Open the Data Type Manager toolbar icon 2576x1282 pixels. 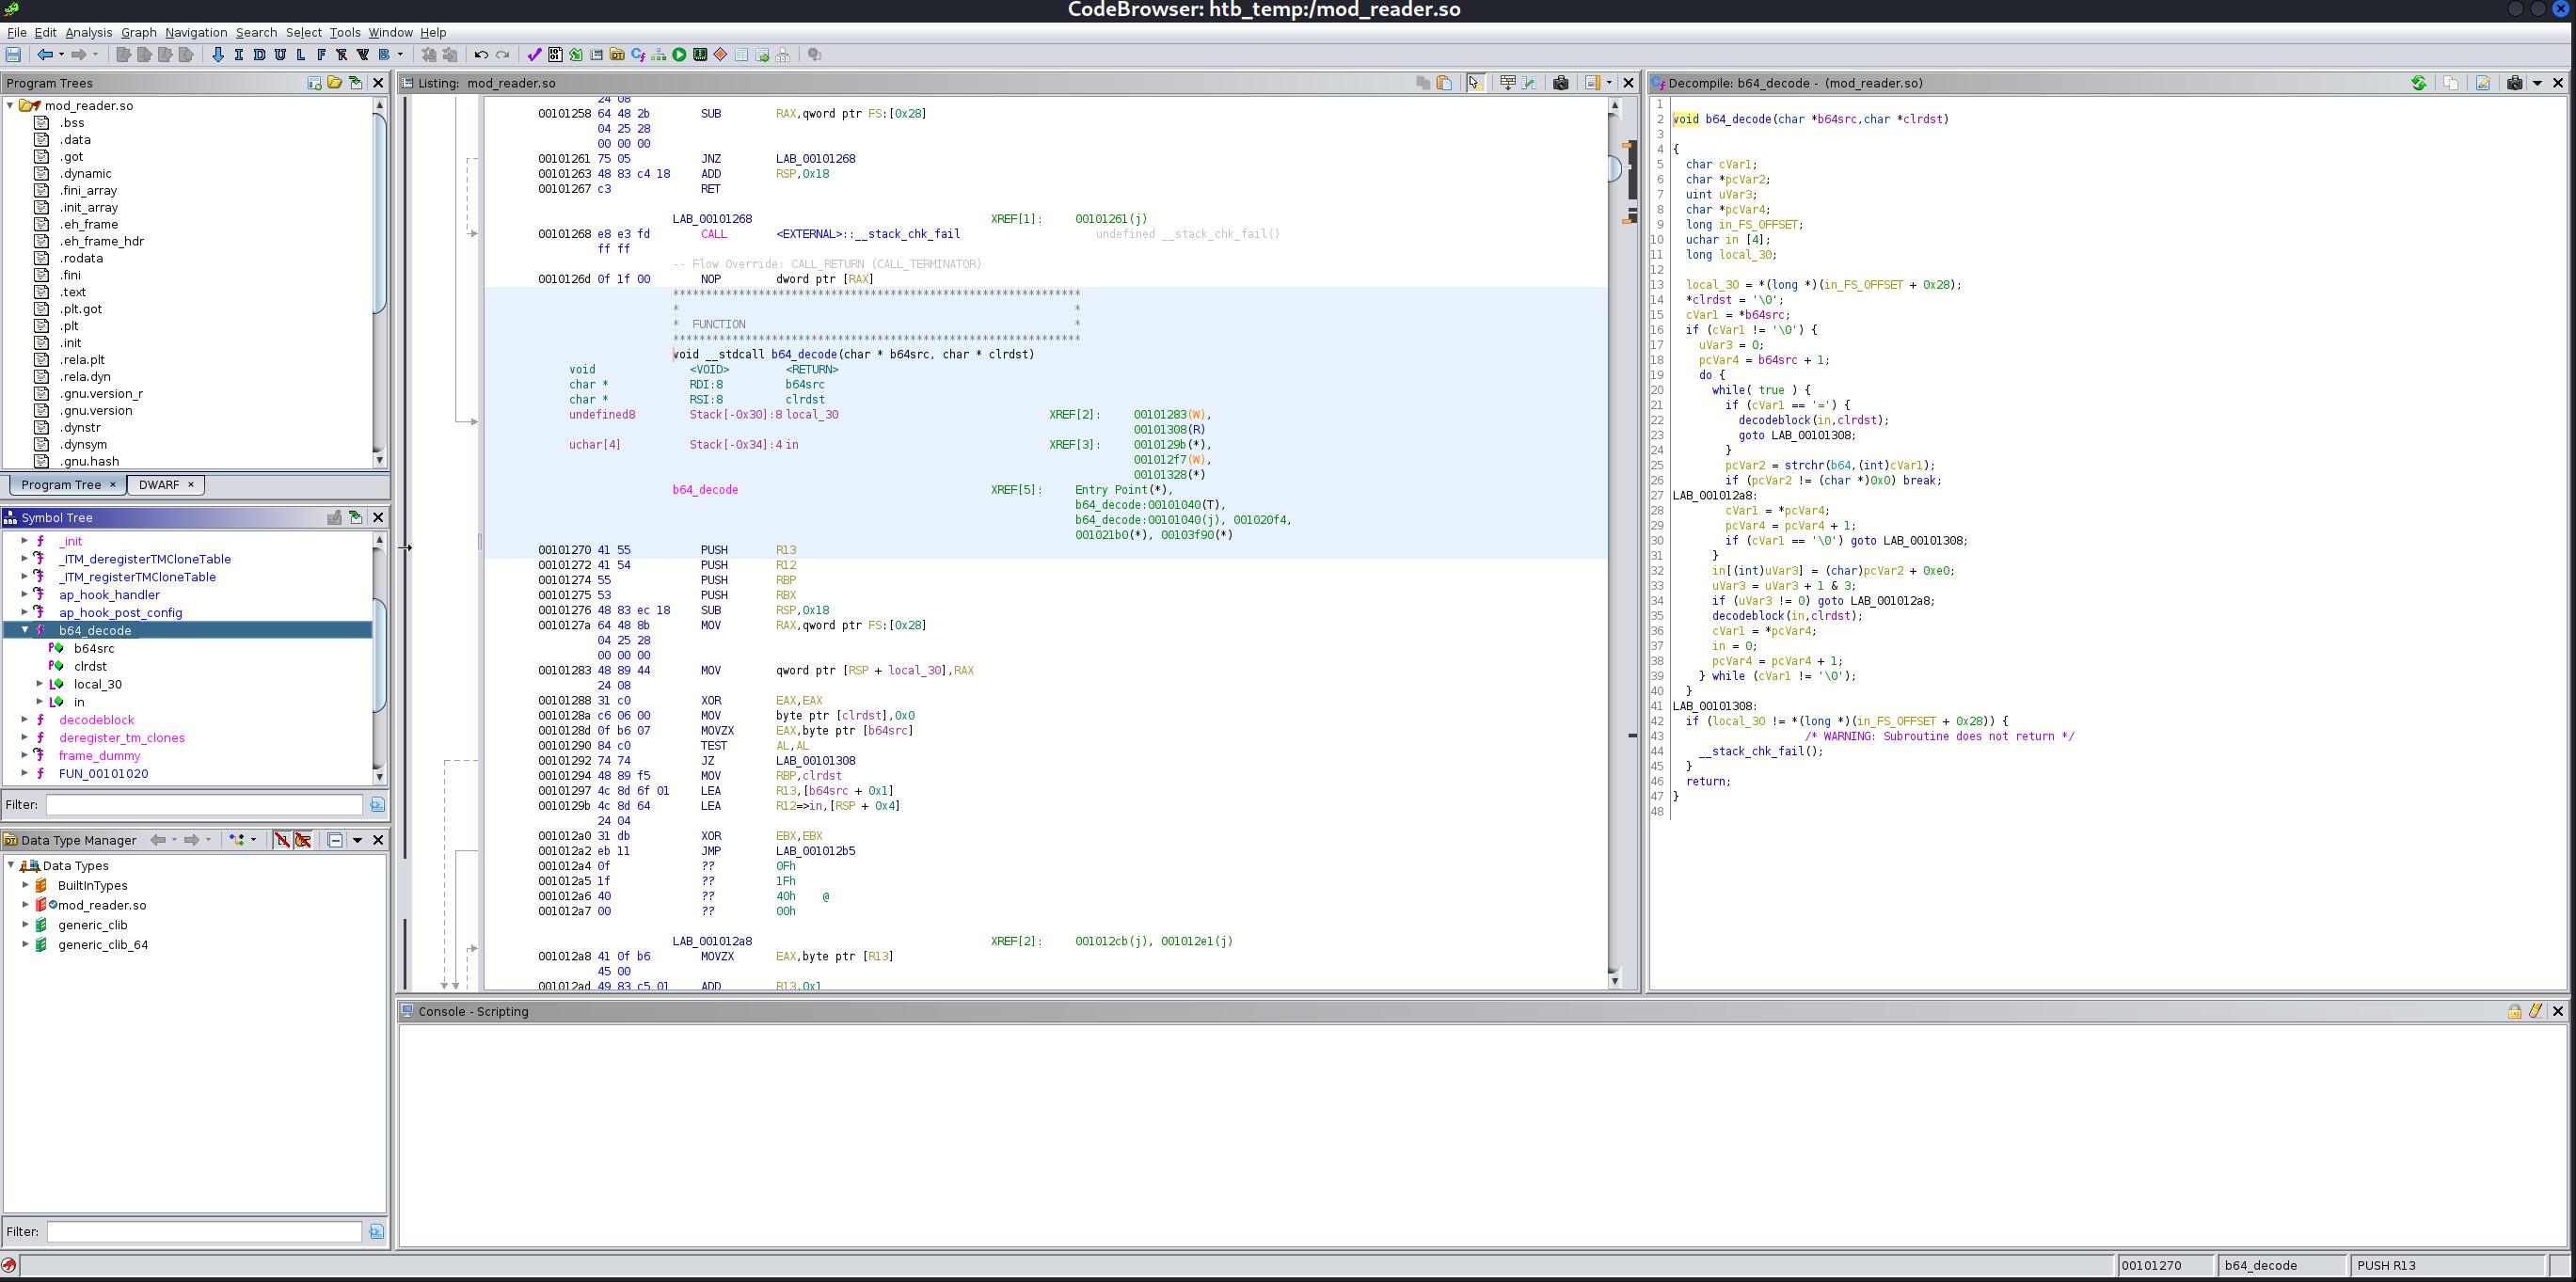pyautogui.click(x=617, y=55)
